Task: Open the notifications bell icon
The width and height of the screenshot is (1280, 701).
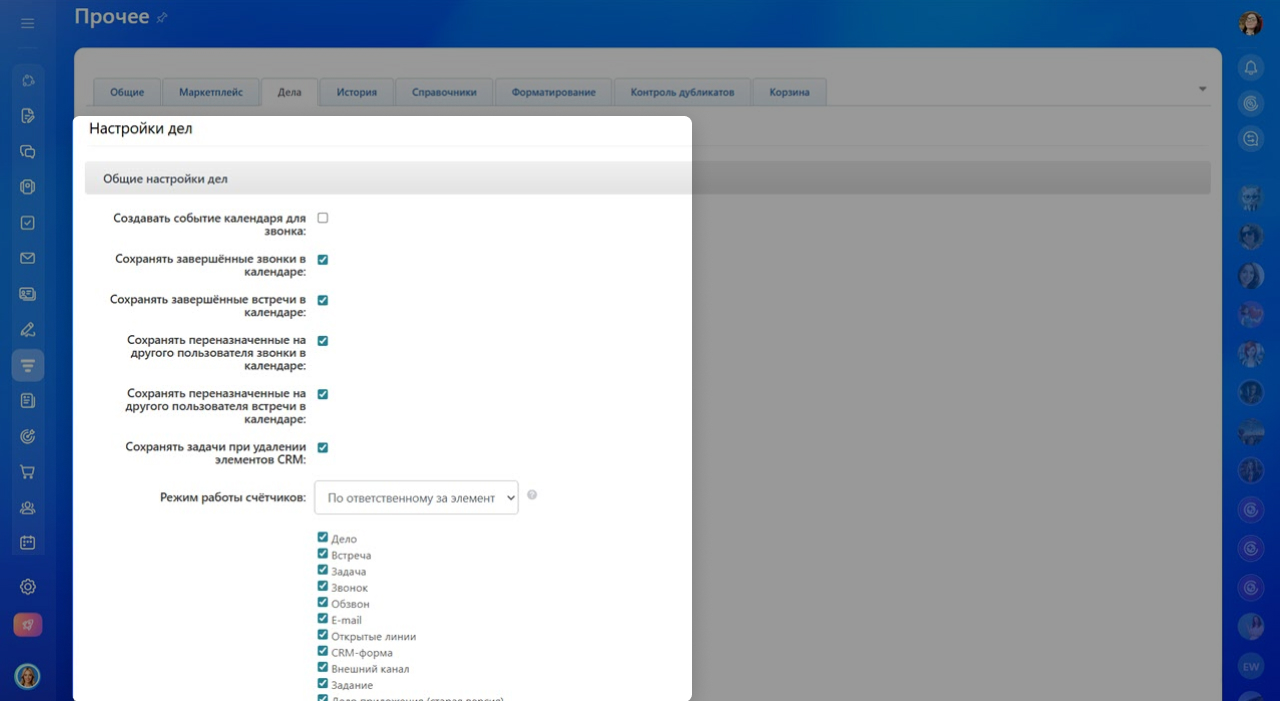Action: pos(1250,68)
